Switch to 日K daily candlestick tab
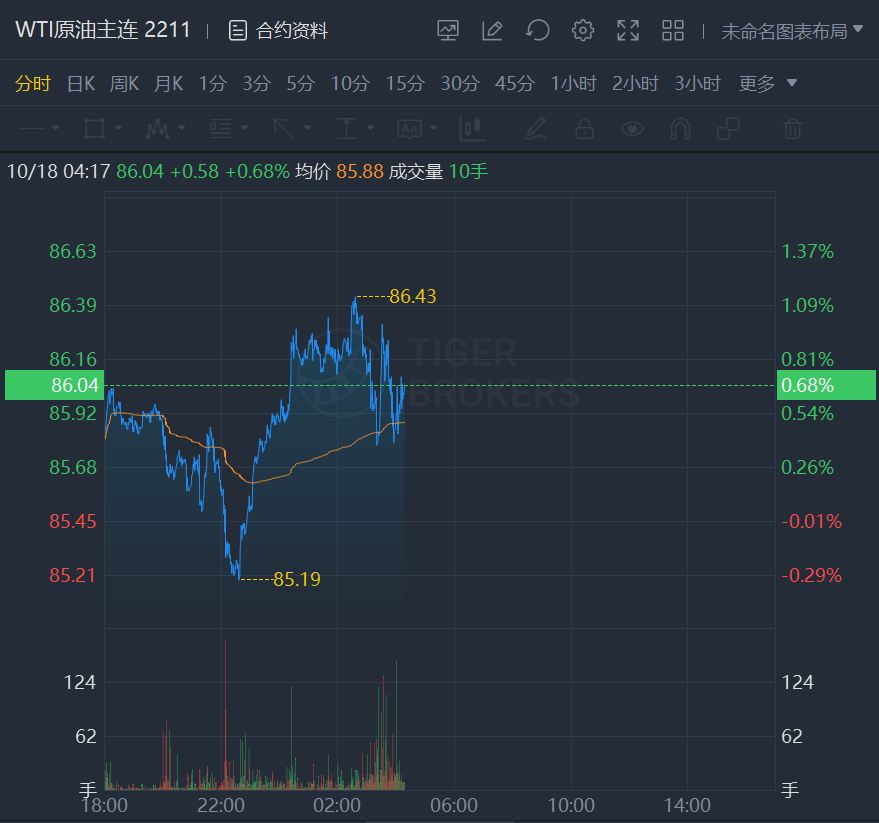The width and height of the screenshot is (879, 823). pos(81,84)
